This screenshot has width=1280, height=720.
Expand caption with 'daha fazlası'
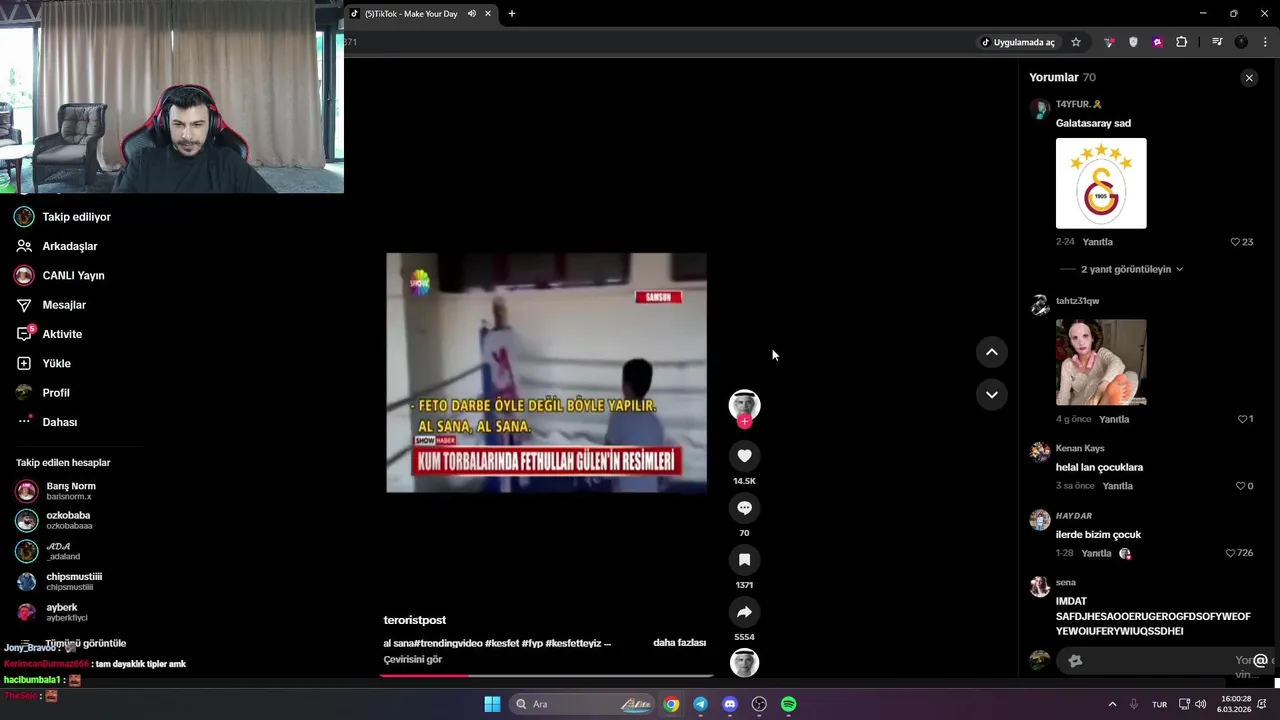(x=679, y=643)
